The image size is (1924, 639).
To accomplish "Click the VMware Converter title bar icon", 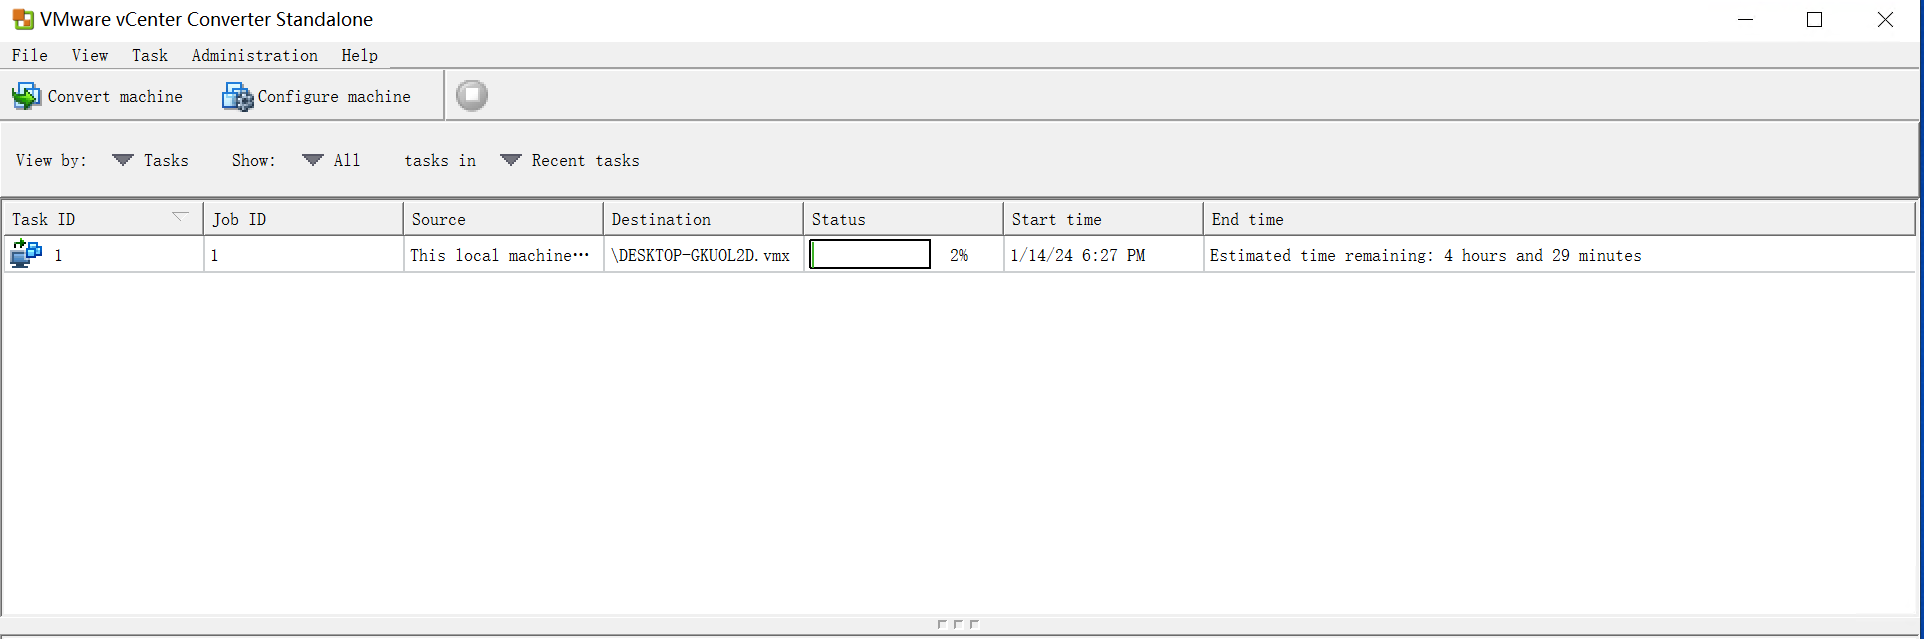I will pos(23,19).
